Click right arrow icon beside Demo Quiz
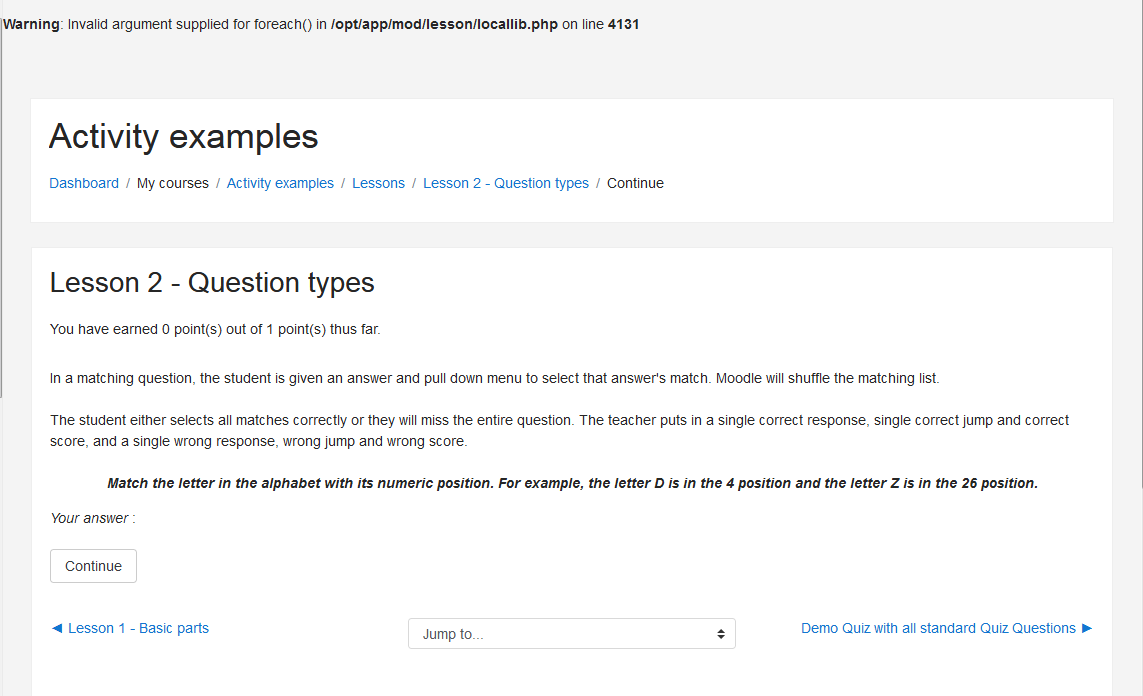 [1087, 628]
